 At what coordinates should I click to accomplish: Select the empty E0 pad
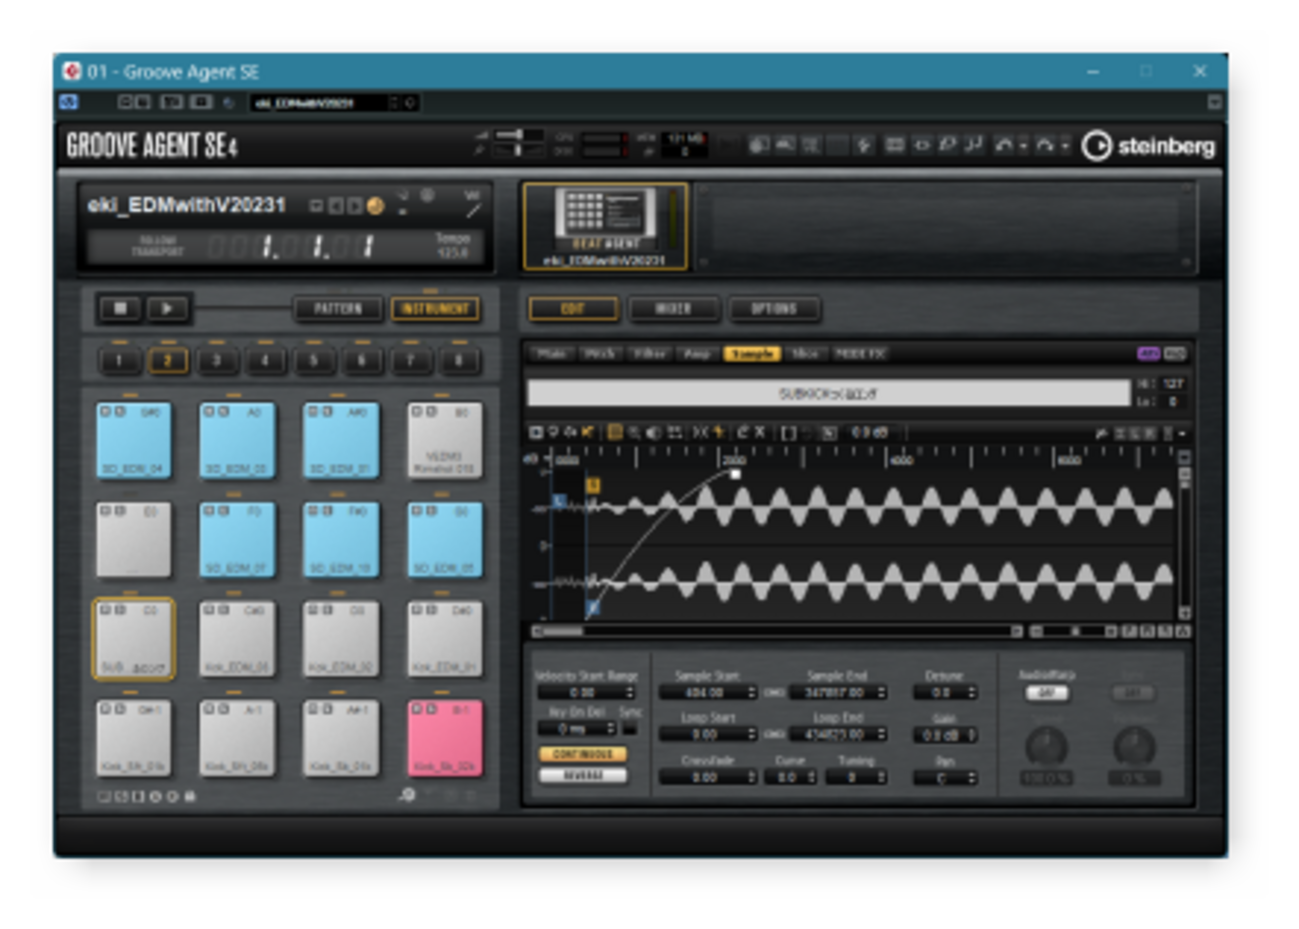[134, 540]
